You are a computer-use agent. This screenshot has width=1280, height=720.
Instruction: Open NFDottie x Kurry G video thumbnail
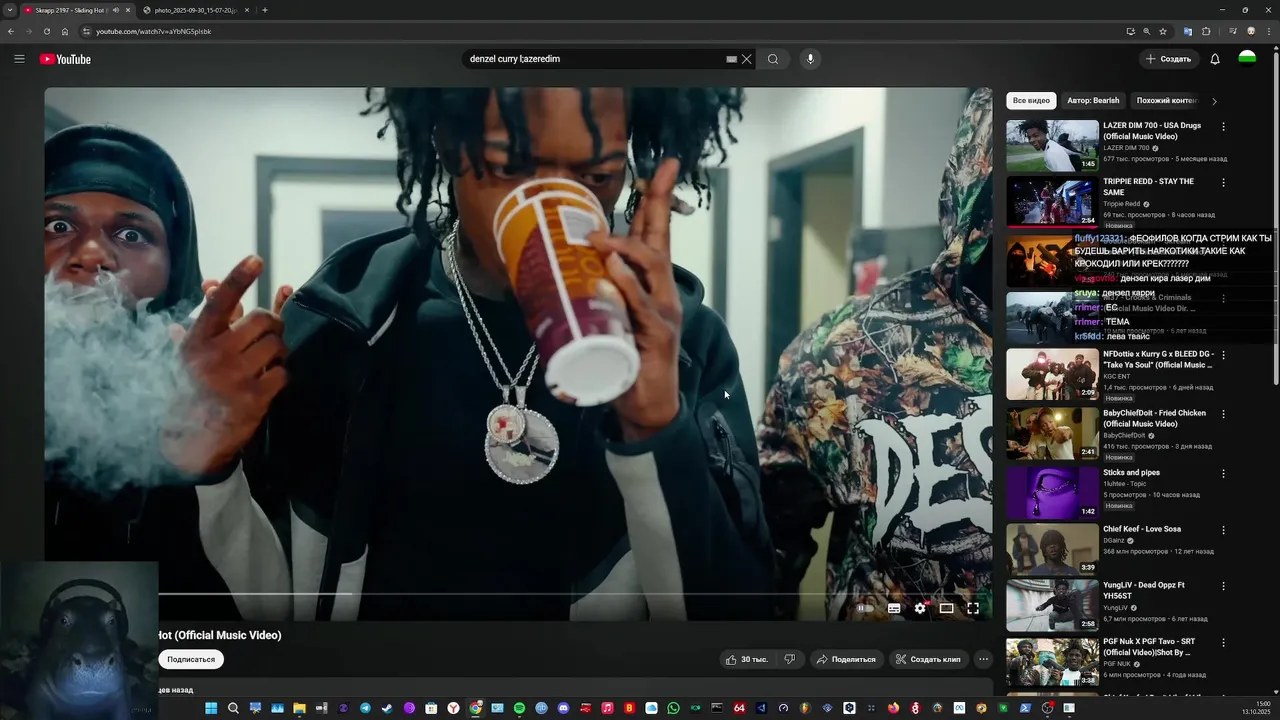tap(1052, 374)
